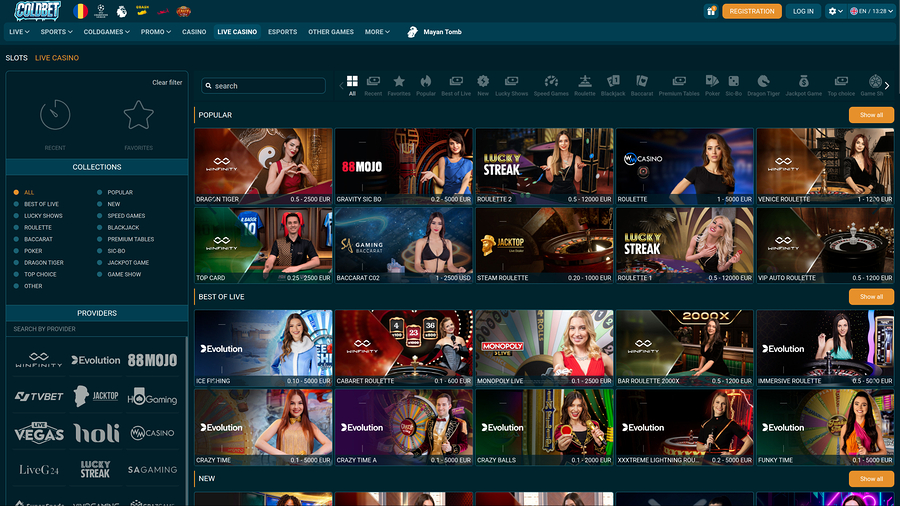Expand the PROMO menu dropdown

pyautogui.click(x=156, y=32)
